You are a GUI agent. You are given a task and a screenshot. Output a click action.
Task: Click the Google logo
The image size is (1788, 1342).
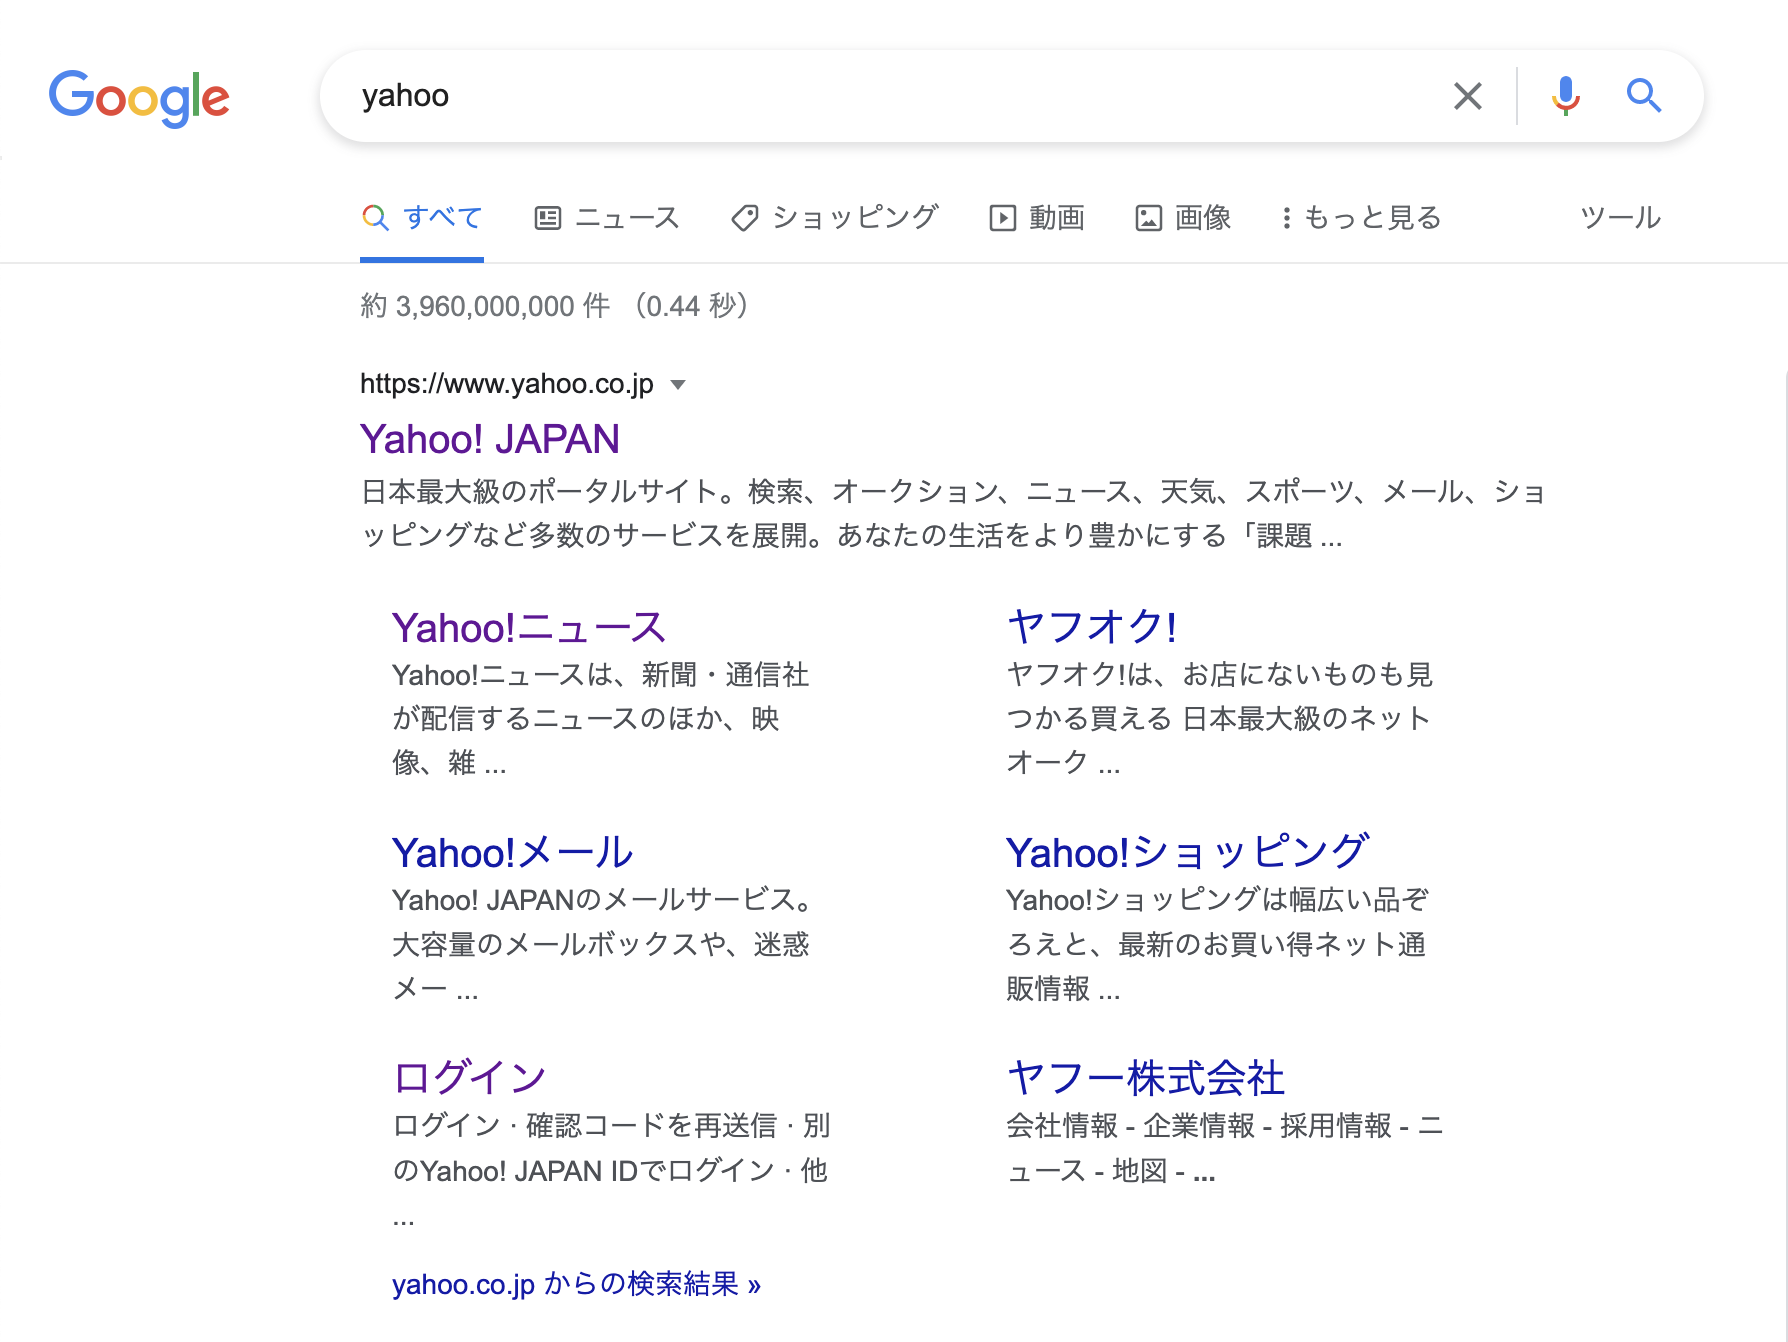139,98
